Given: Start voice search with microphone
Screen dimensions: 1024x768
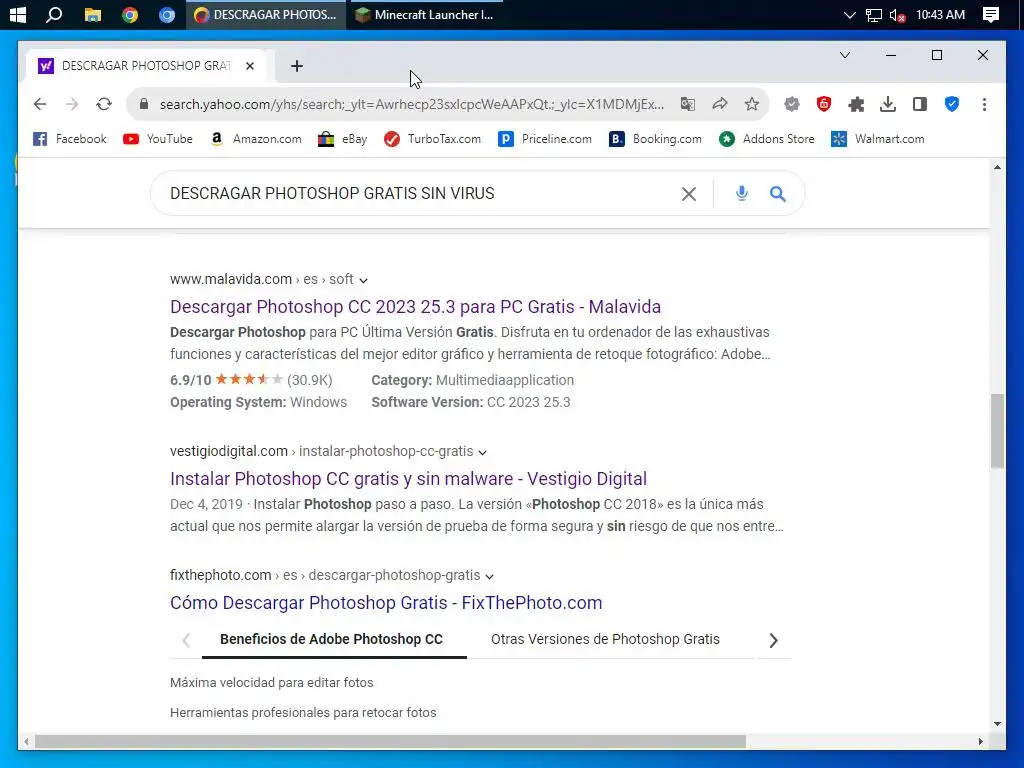Looking at the screenshot, I should [x=741, y=193].
